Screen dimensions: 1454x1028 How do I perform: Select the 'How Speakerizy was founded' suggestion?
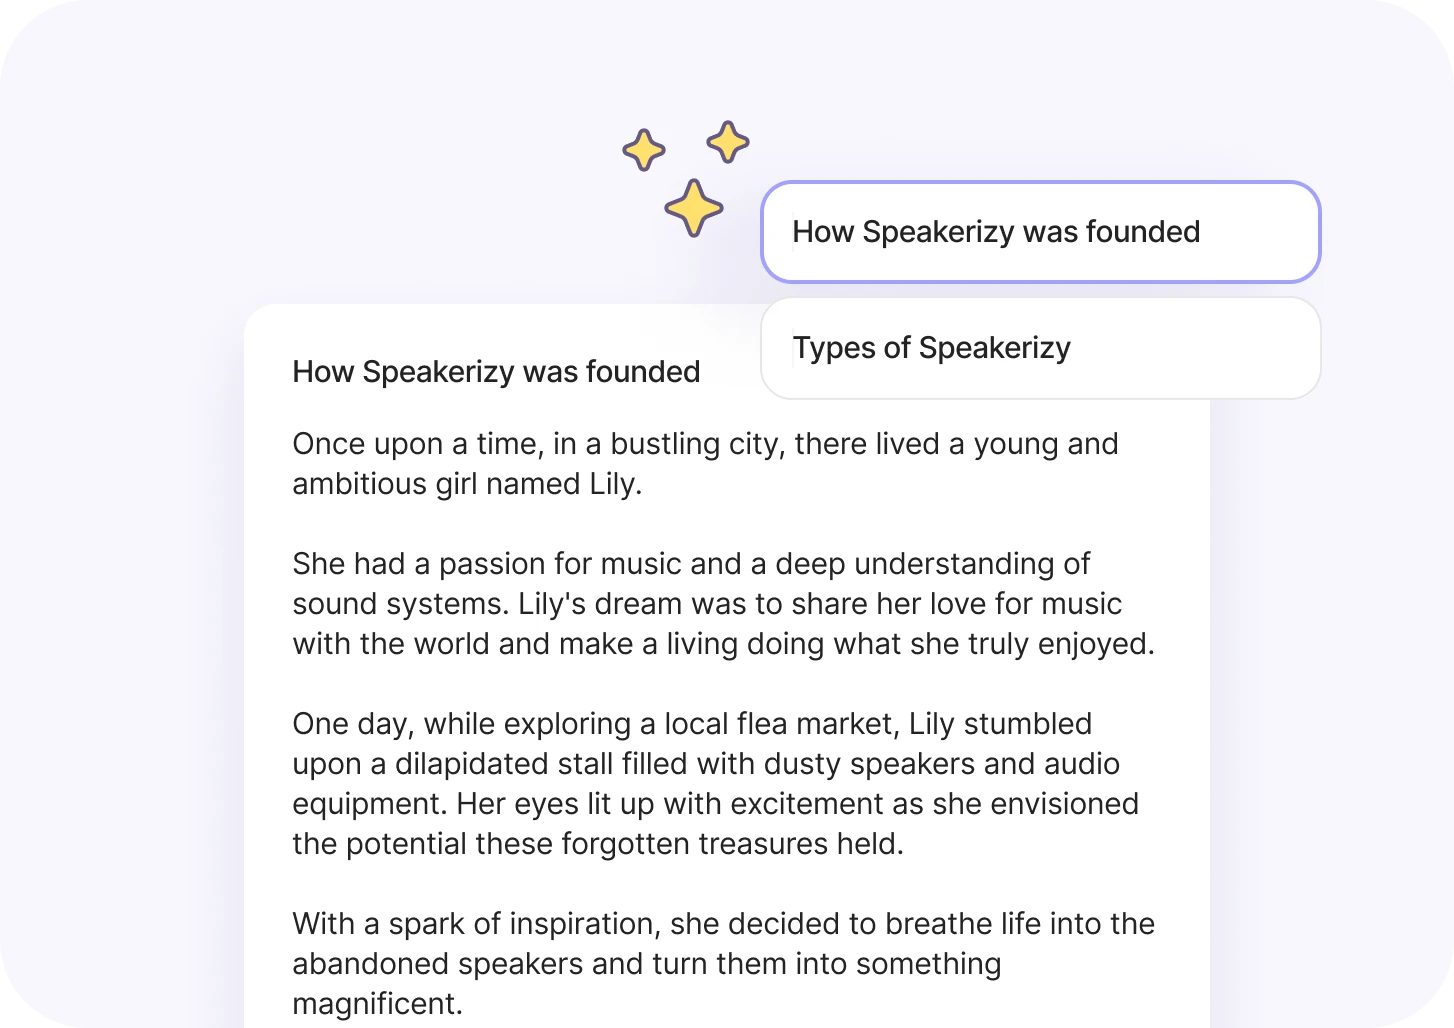[1041, 232]
